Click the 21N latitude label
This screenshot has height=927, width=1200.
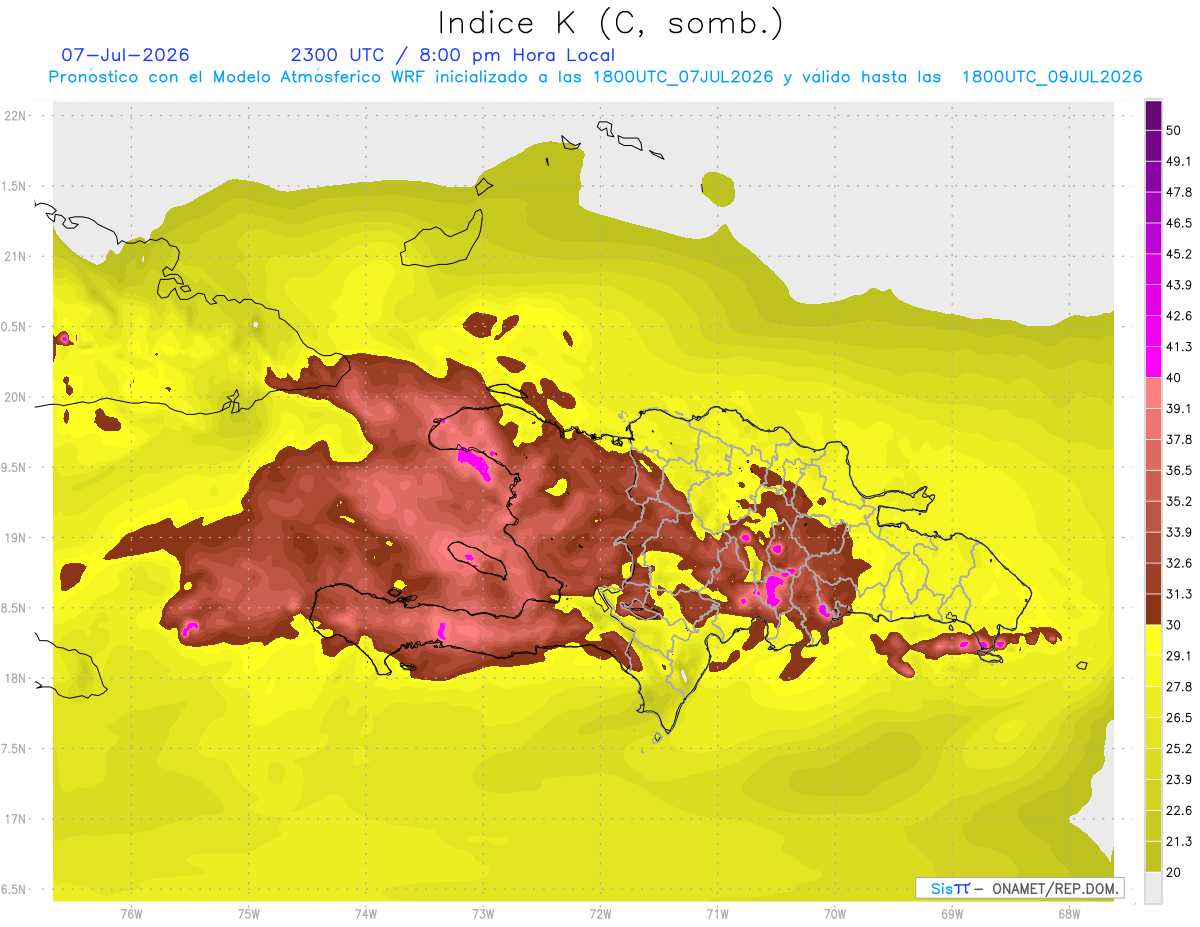click(x=15, y=256)
